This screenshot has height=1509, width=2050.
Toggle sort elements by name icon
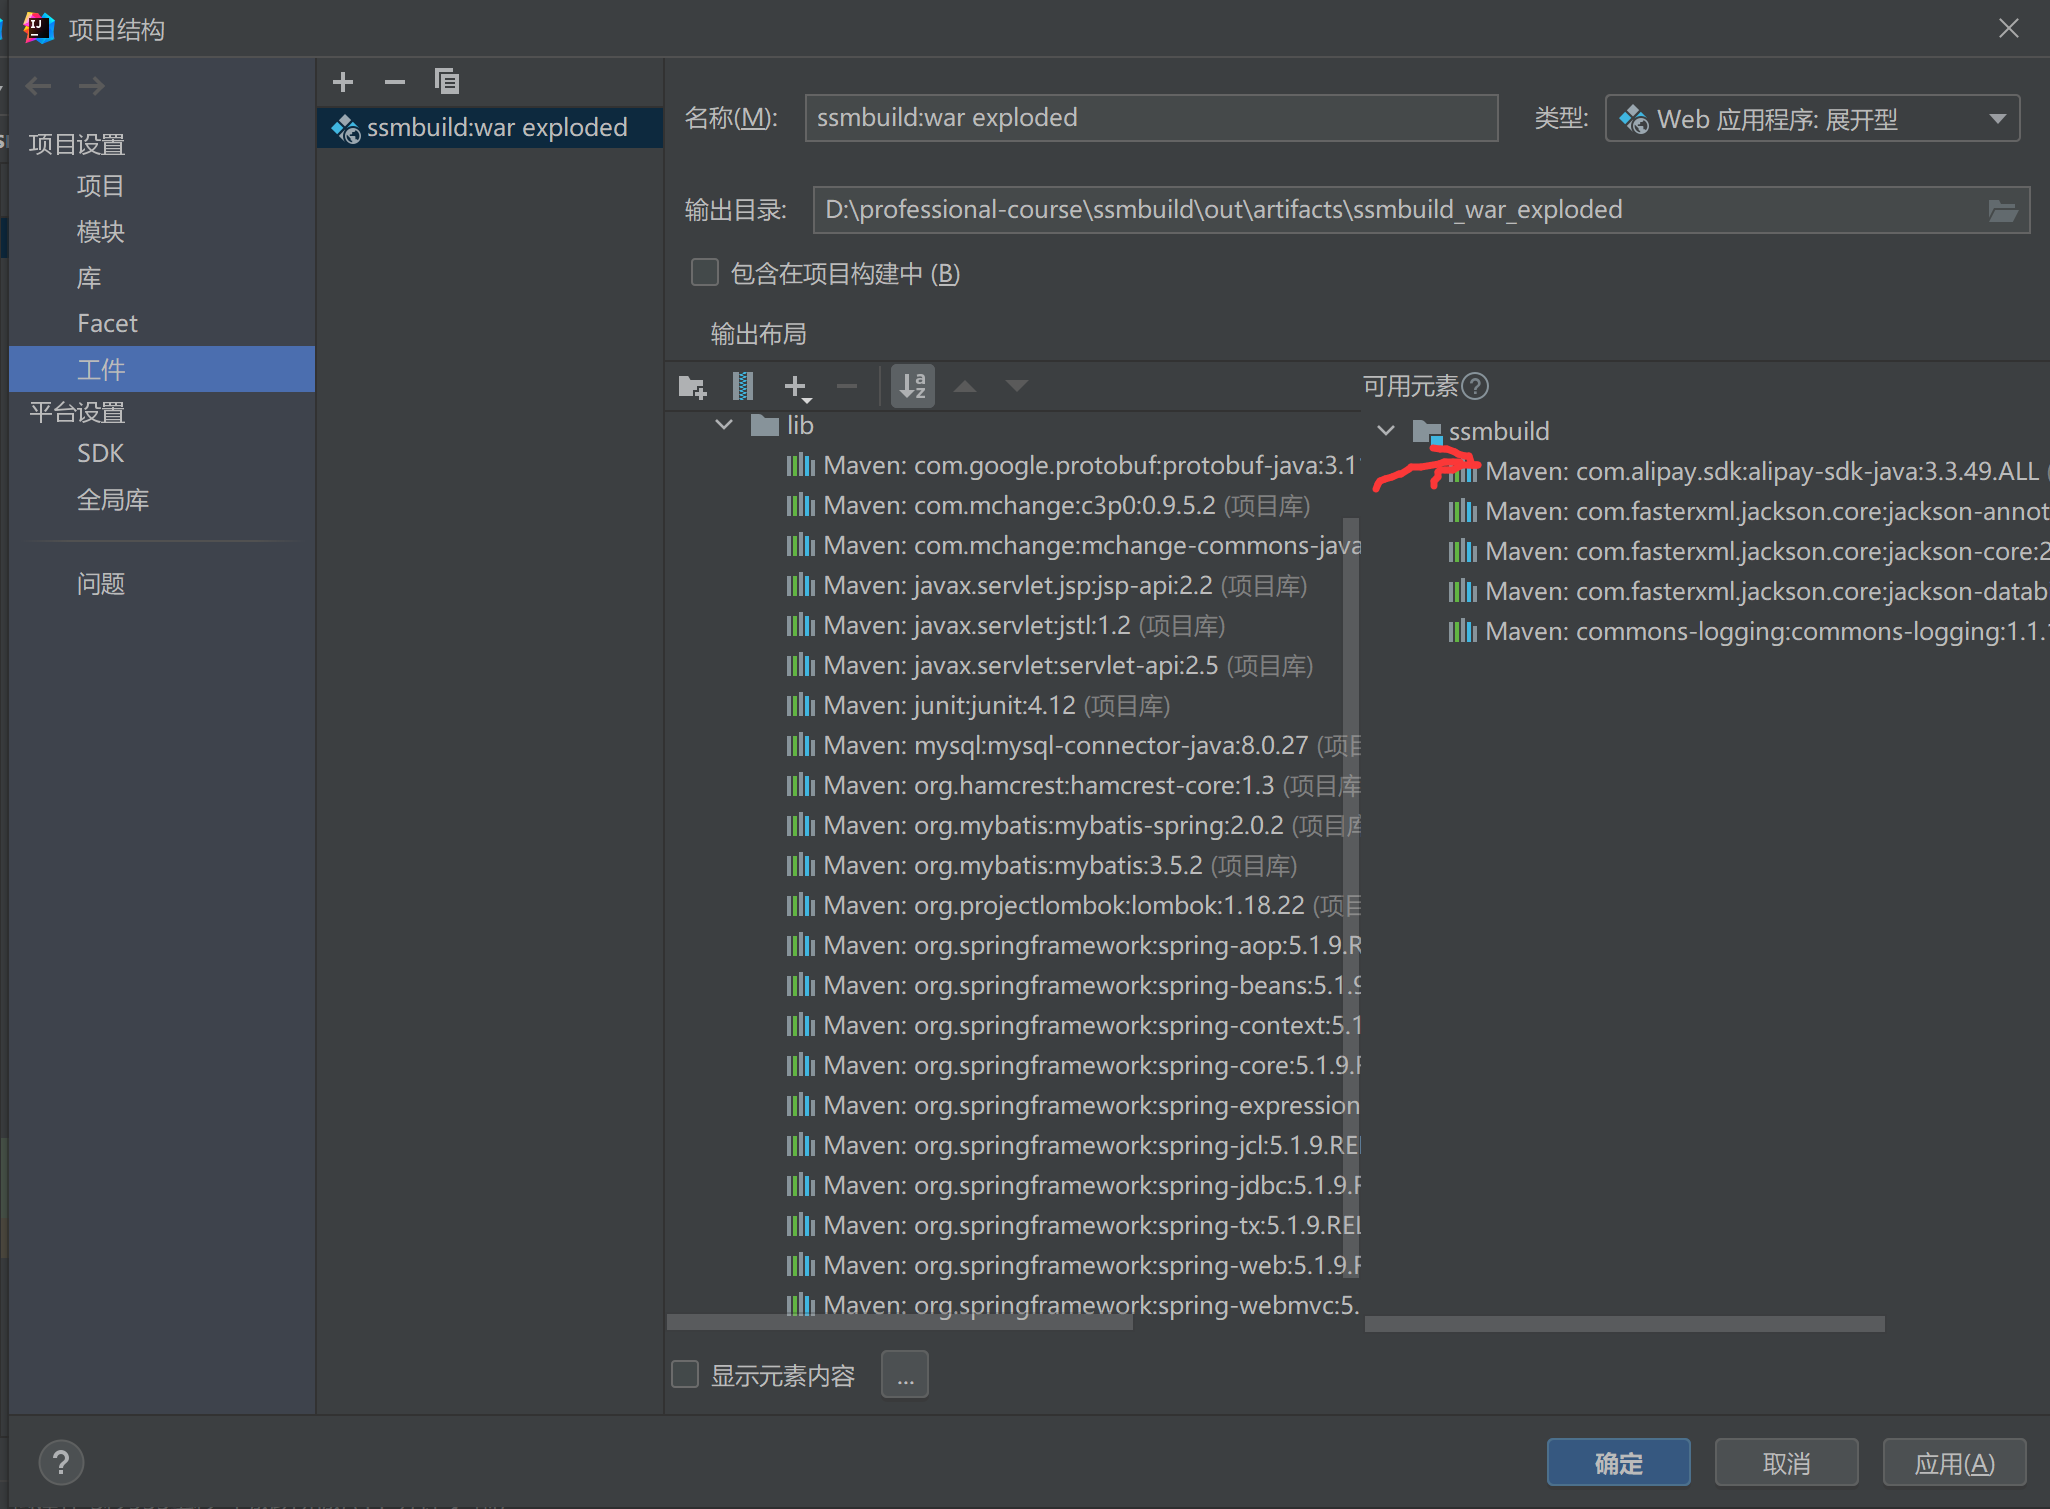913,386
